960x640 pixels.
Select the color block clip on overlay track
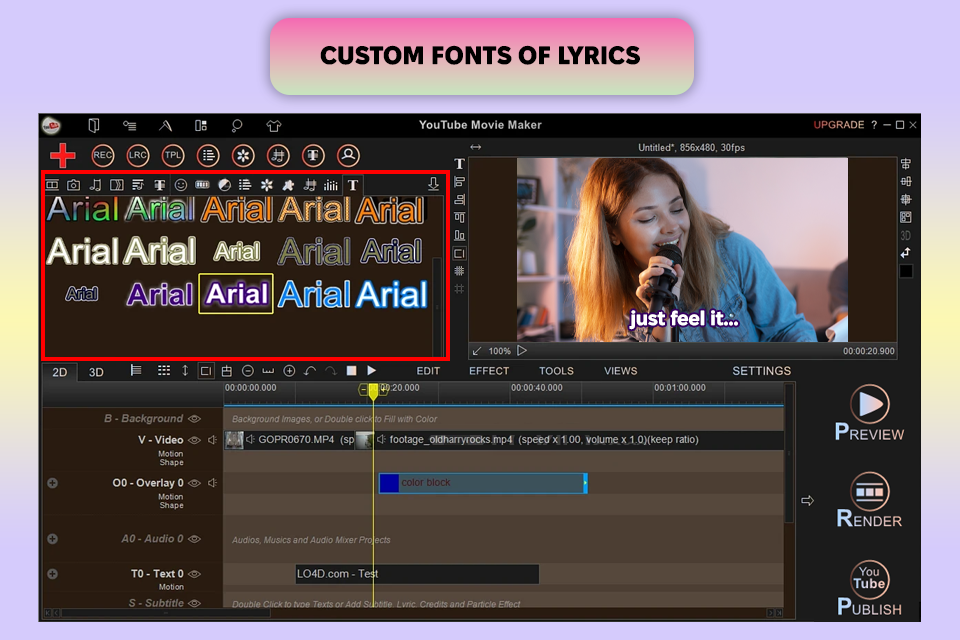coord(483,483)
